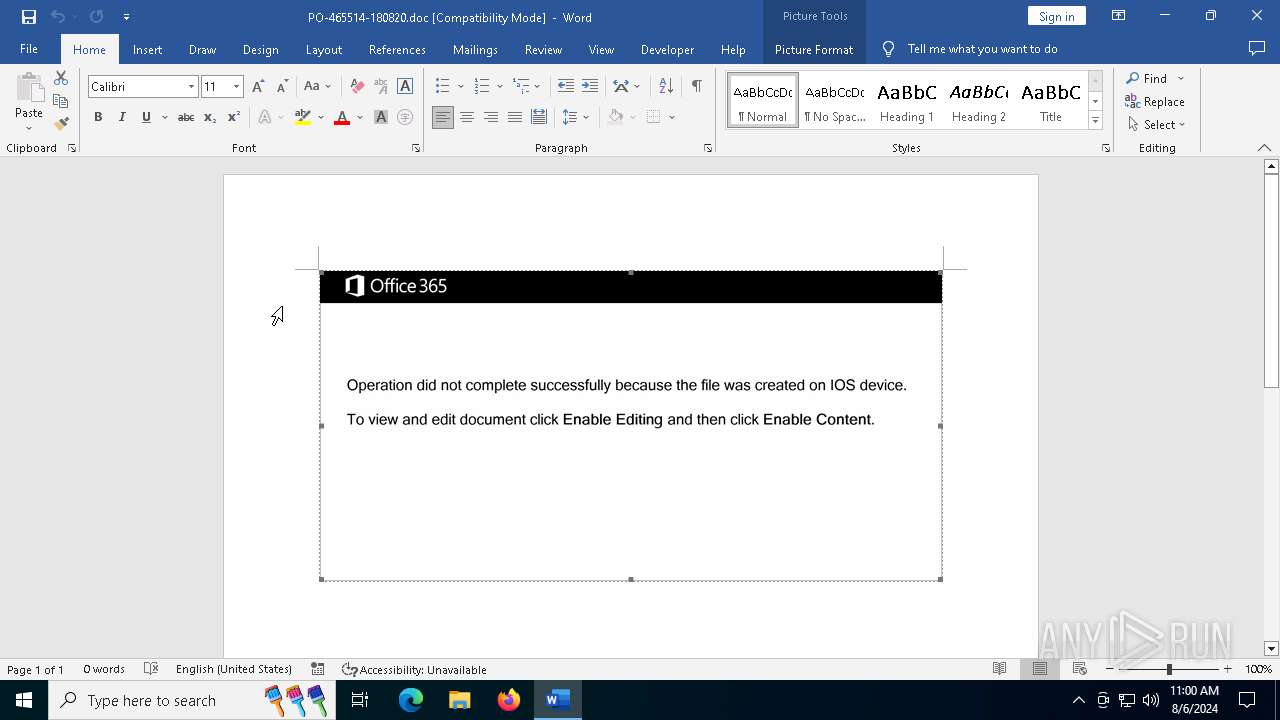Increase paragraph indent
The height and width of the screenshot is (720, 1280).
590,87
